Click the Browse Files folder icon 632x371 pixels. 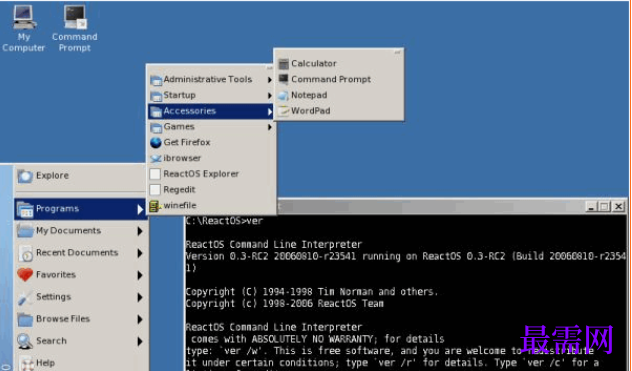25,319
